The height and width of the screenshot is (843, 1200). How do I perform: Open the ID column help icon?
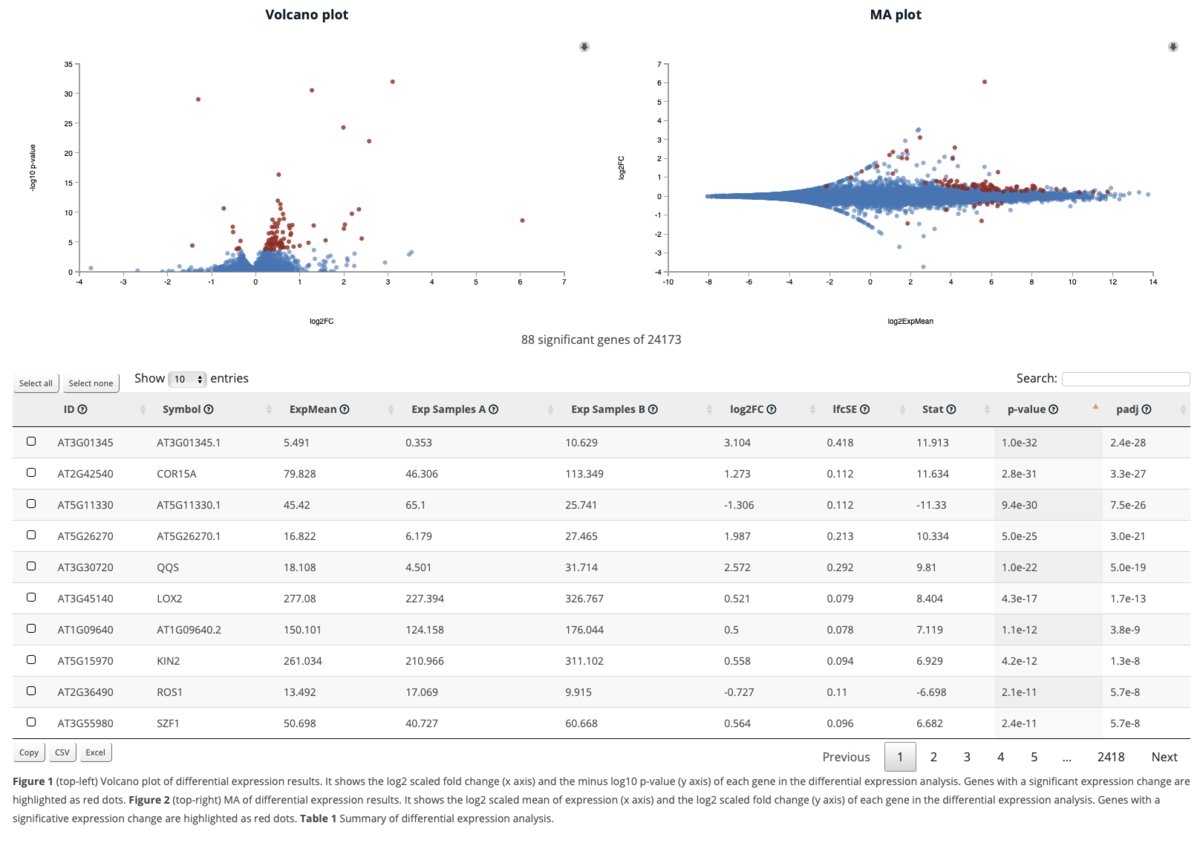click(83, 410)
